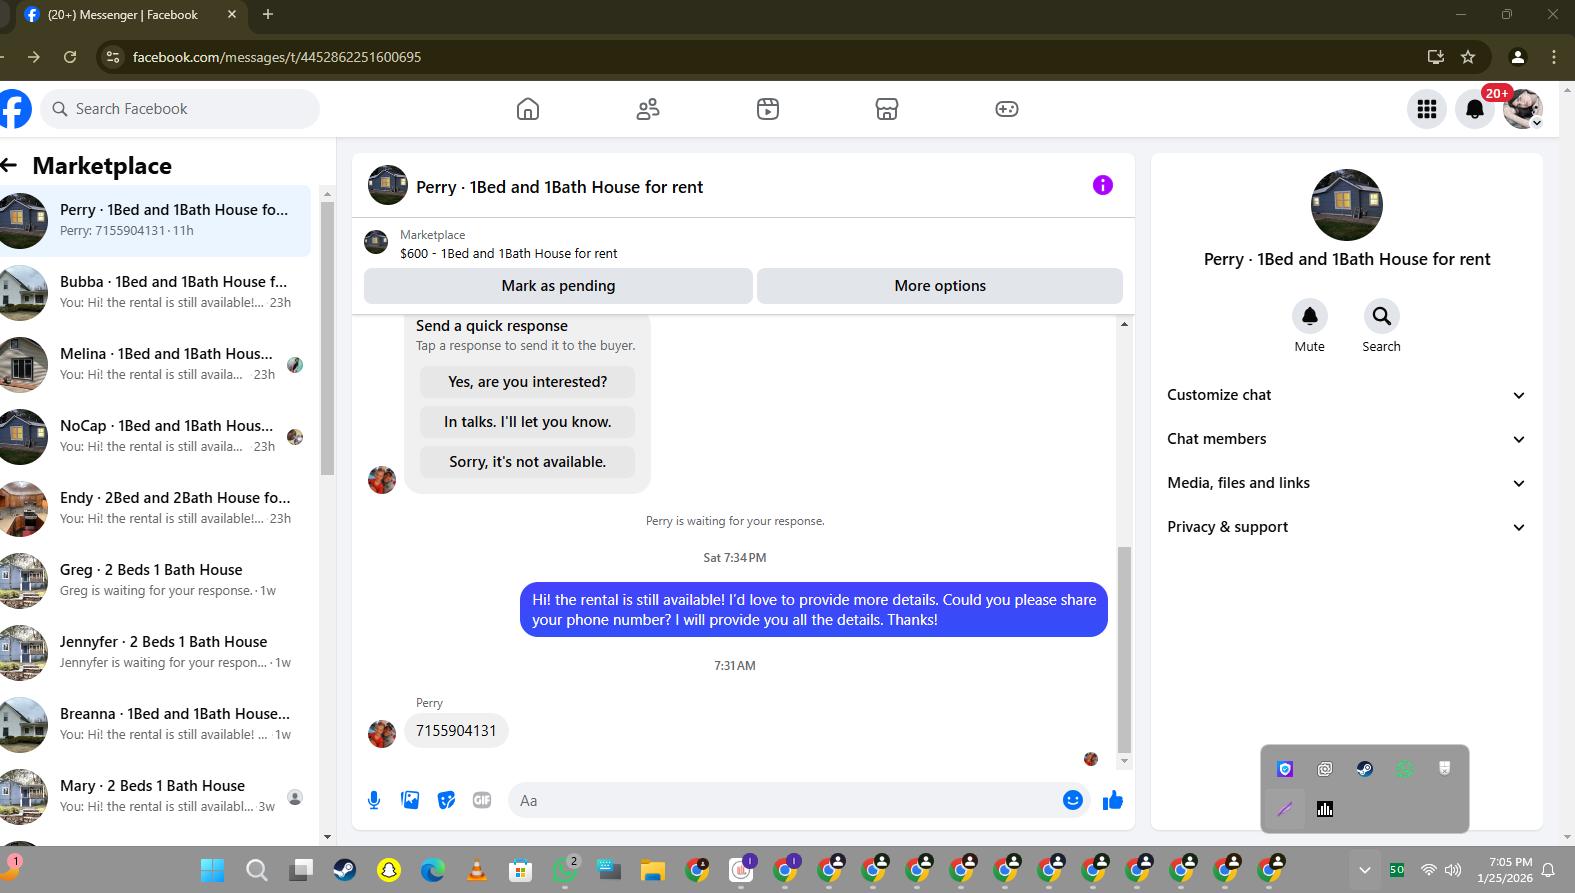Open Endy's 2Bed and 2Bath conversation
The width and height of the screenshot is (1575, 893).
[155, 509]
